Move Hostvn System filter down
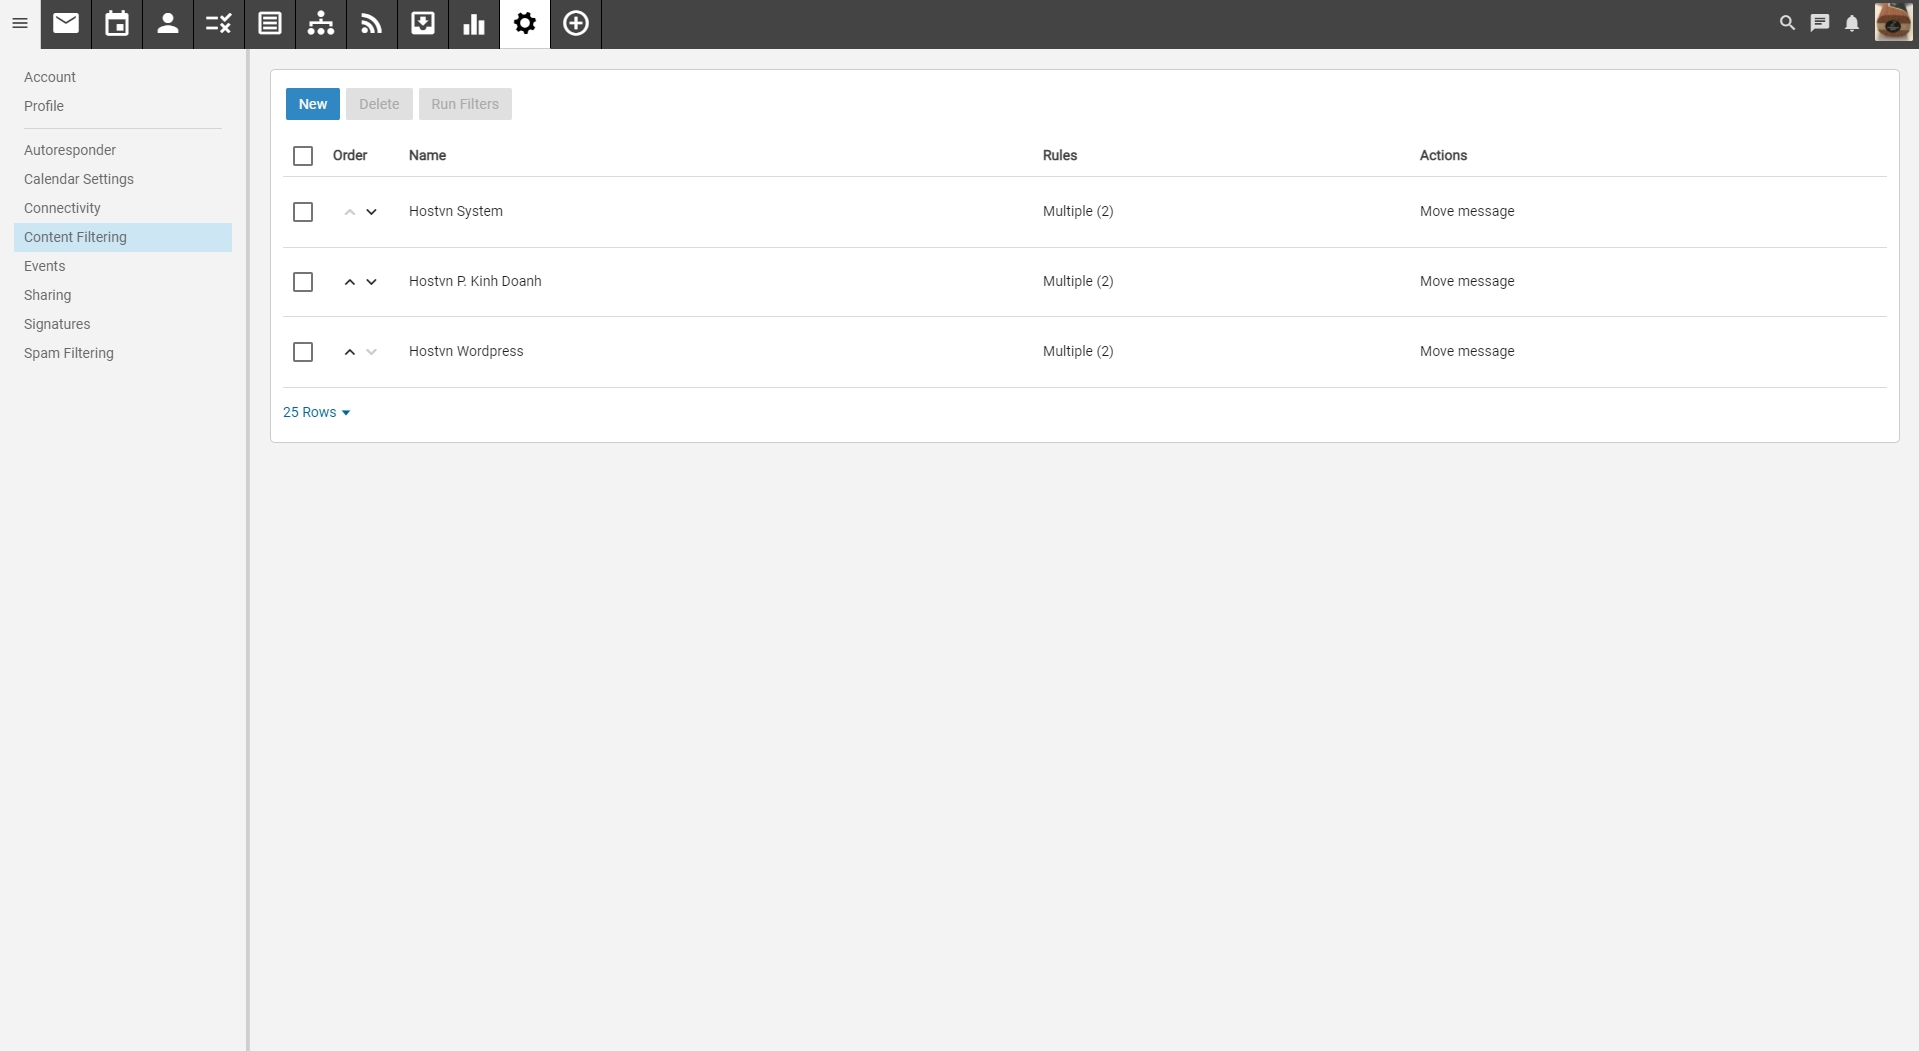This screenshot has height=1051, width=1919. pyautogui.click(x=371, y=212)
